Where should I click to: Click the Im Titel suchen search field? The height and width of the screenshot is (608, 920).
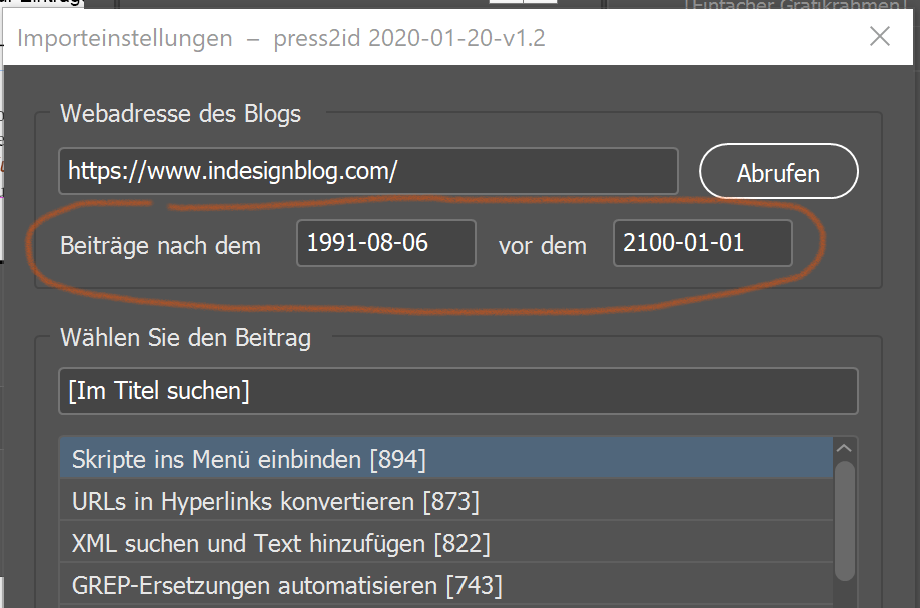click(x=458, y=391)
